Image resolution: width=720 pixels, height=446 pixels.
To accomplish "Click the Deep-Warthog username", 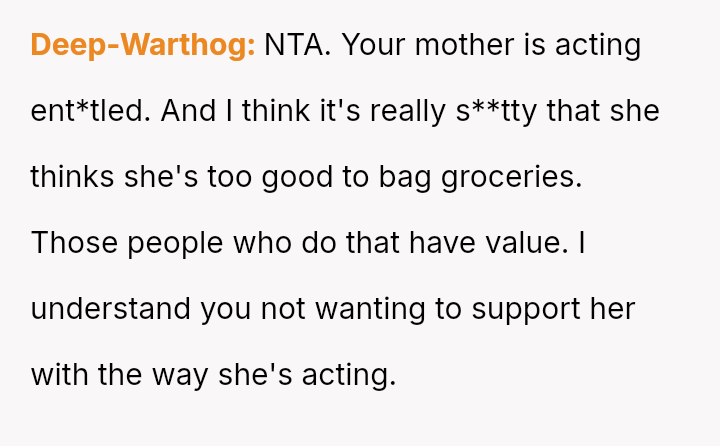I will click(143, 45).
